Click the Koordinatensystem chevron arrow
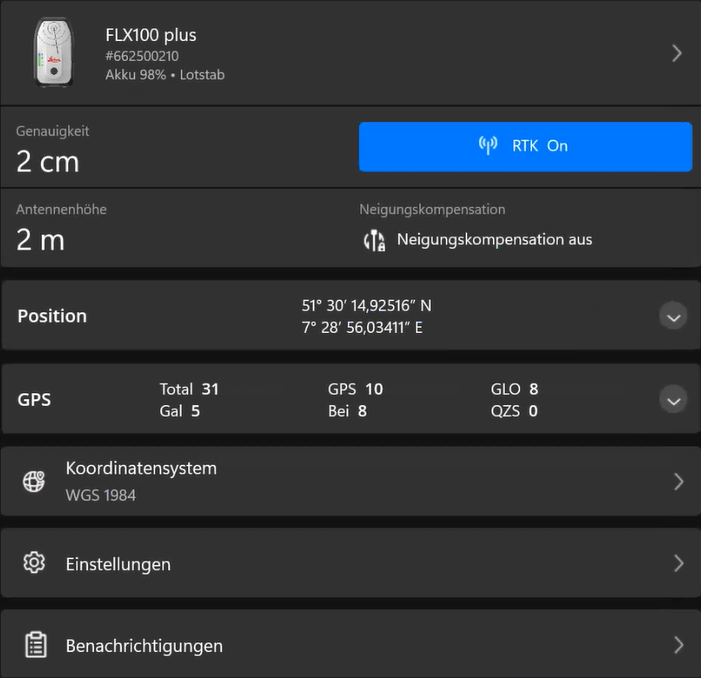Viewport: 701px width, 678px height. 678,481
